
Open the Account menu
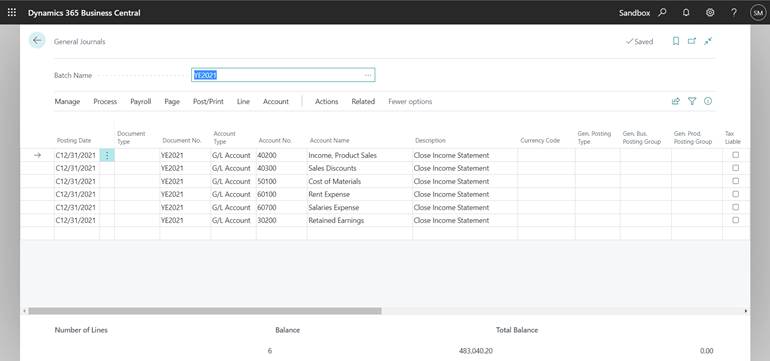tap(276, 101)
